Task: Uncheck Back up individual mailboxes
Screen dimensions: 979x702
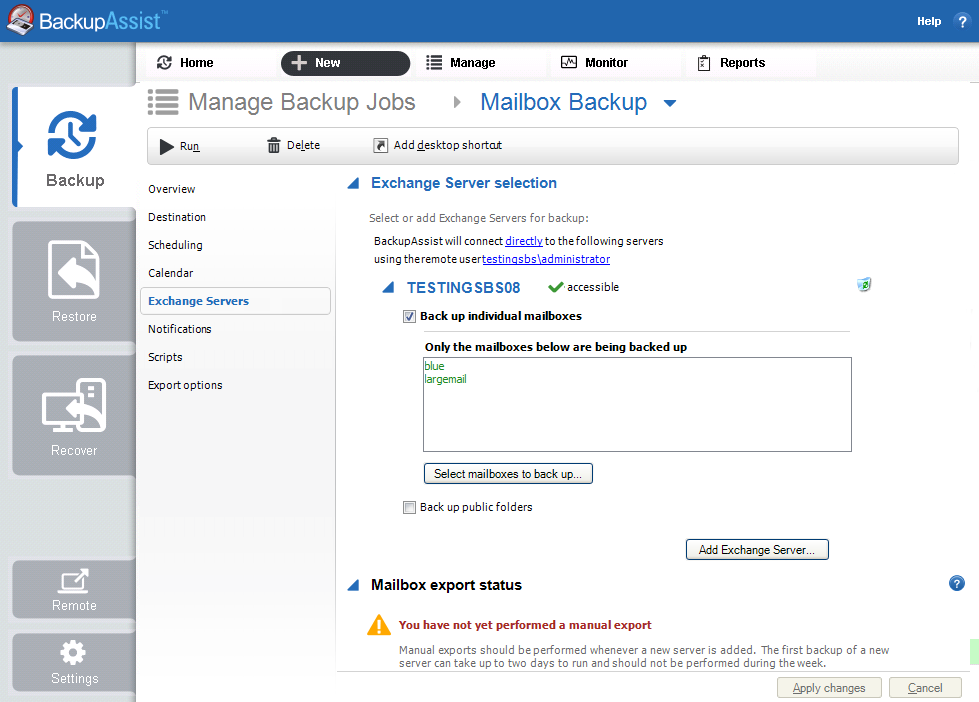Action: (x=409, y=316)
